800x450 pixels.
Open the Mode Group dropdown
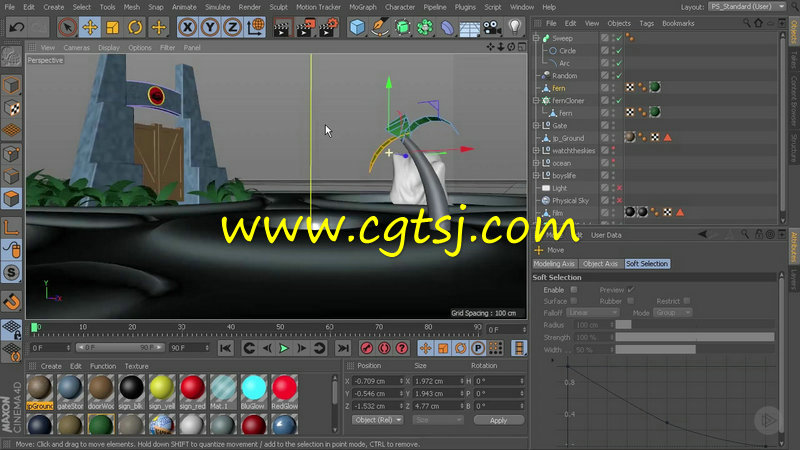click(x=672, y=312)
